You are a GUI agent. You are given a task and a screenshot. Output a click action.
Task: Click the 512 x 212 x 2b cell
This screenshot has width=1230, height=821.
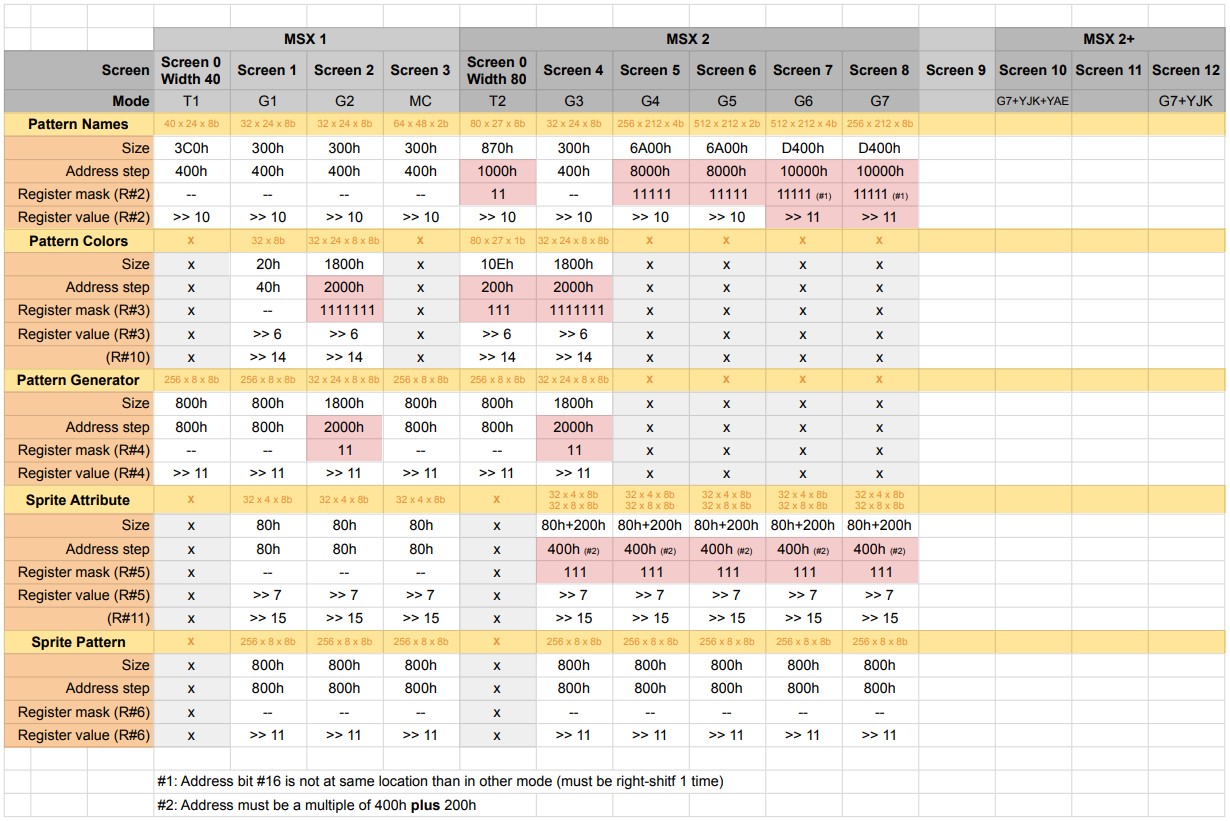point(726,124)
